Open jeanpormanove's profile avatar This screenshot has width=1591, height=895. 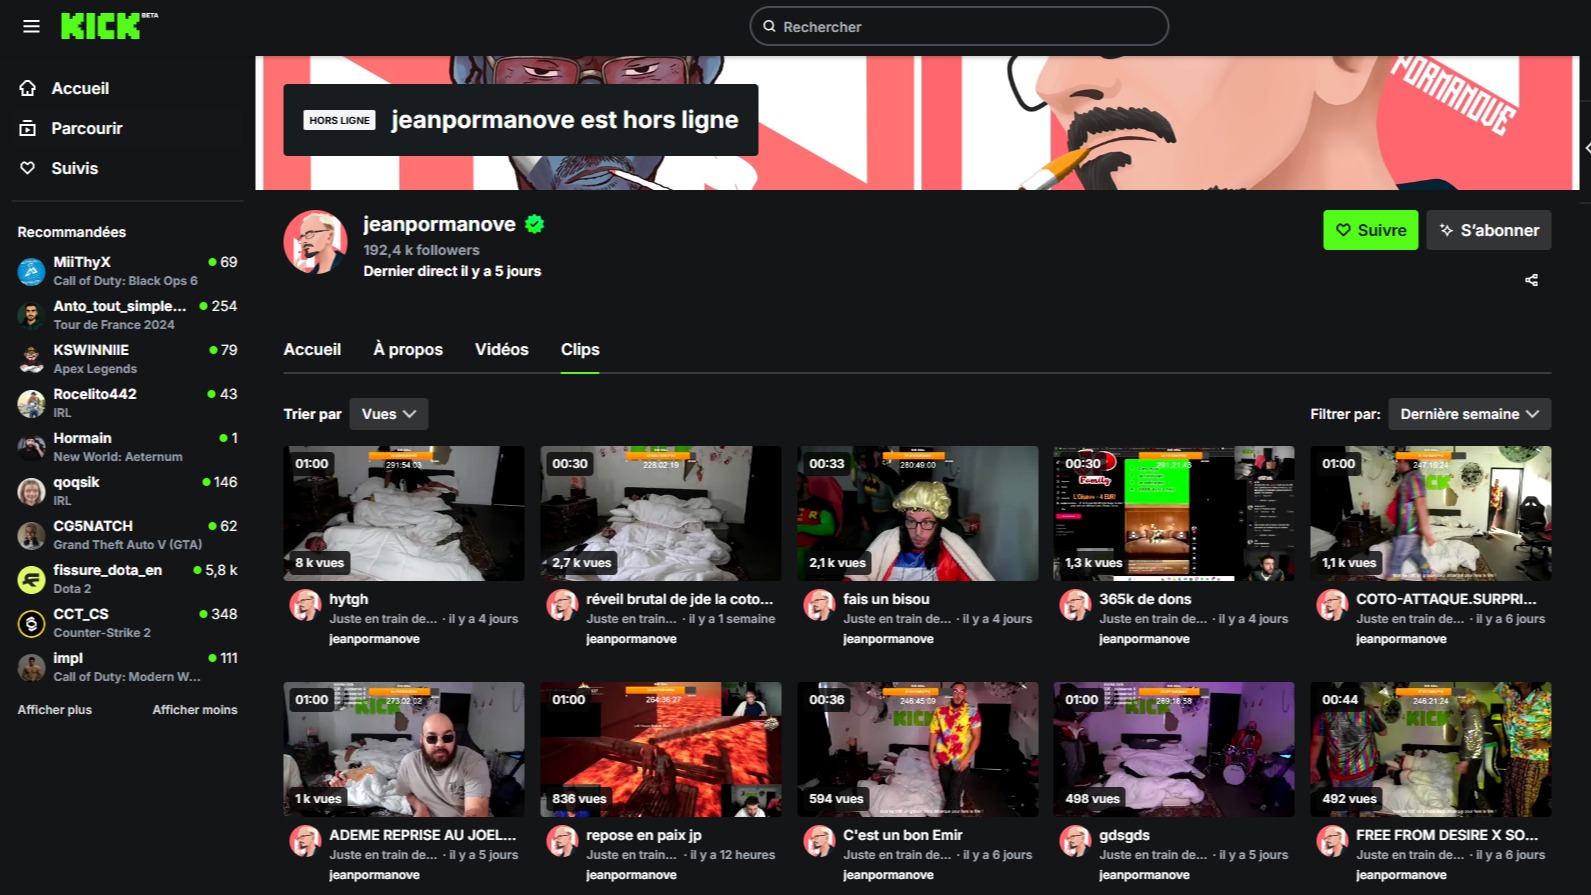(x=315, y=242)
